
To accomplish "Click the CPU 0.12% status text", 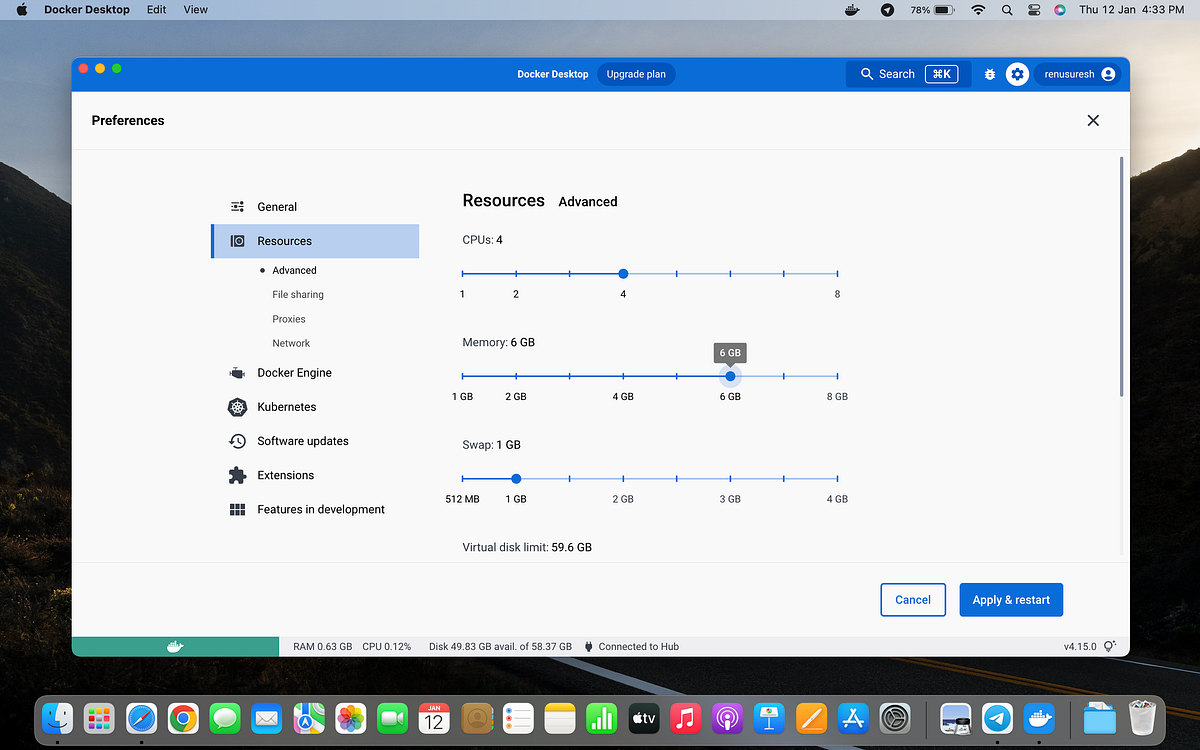I will (387, 647).
